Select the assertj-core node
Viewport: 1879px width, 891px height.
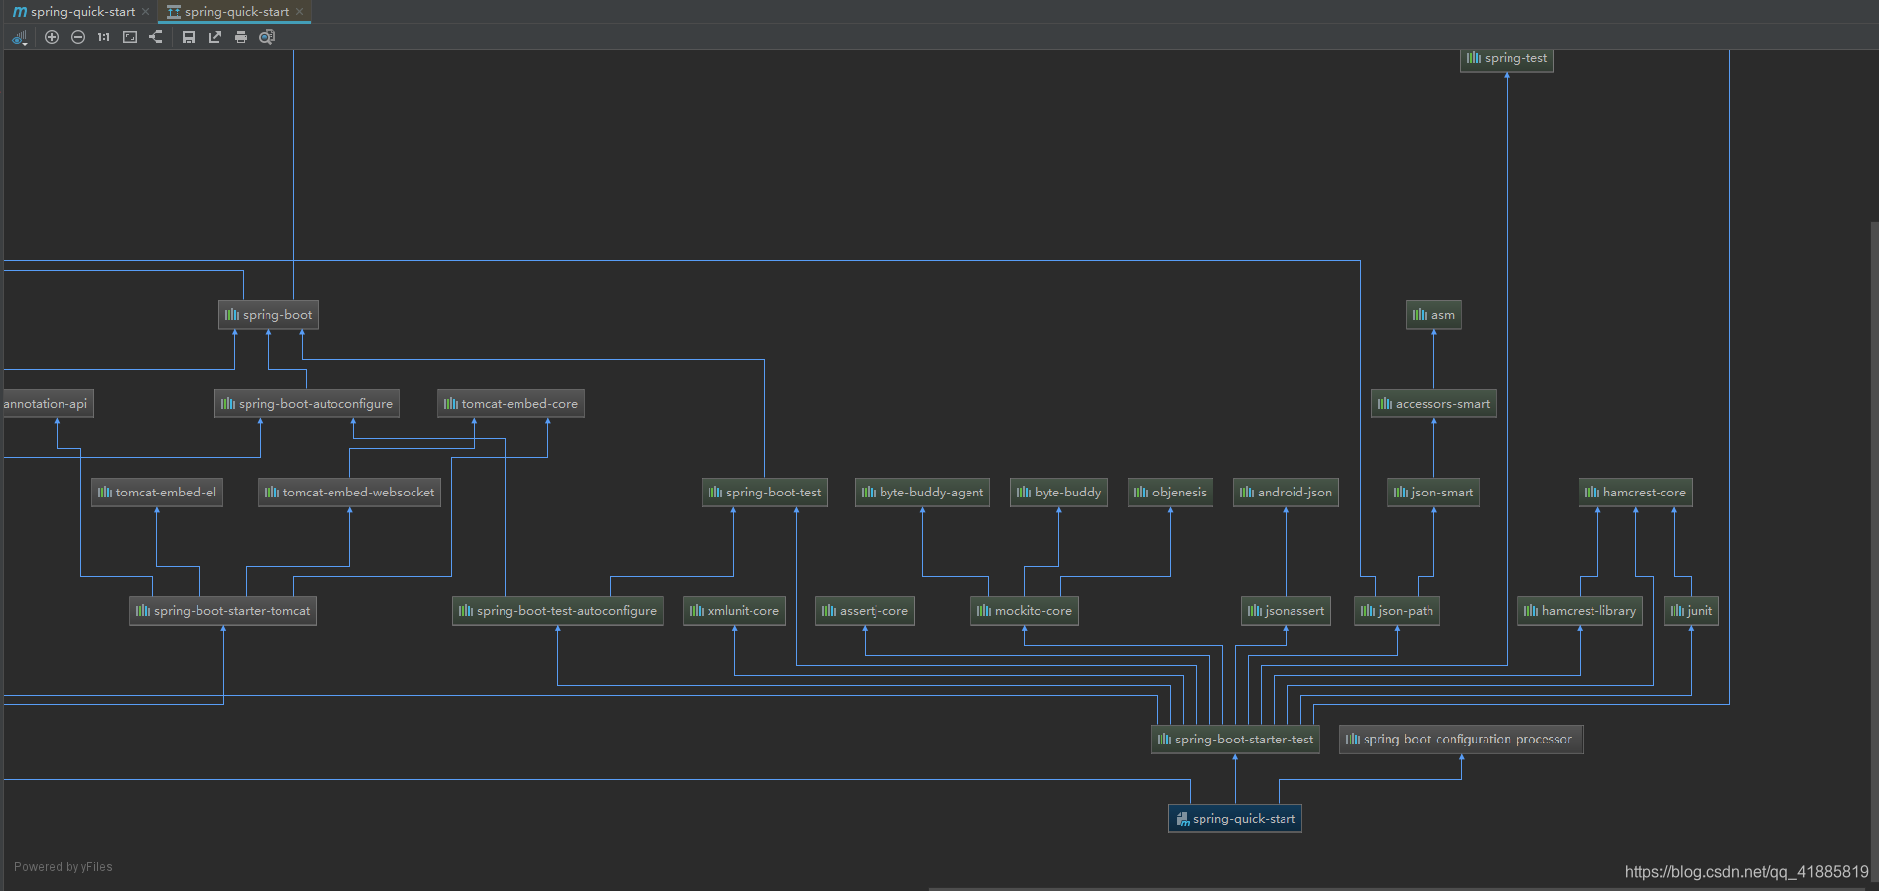[865, 611]
